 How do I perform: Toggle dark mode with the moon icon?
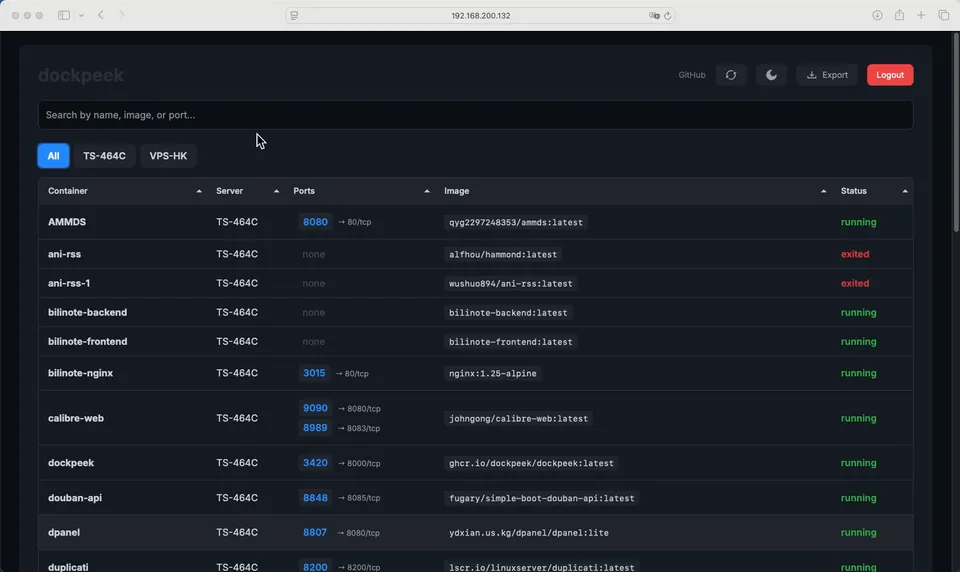click(771, 75)
